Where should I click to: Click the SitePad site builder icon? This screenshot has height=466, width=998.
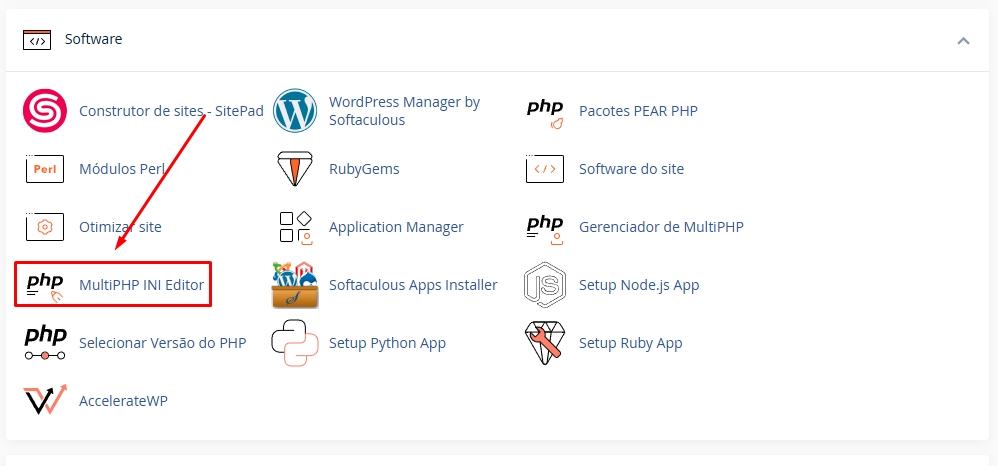44,111
